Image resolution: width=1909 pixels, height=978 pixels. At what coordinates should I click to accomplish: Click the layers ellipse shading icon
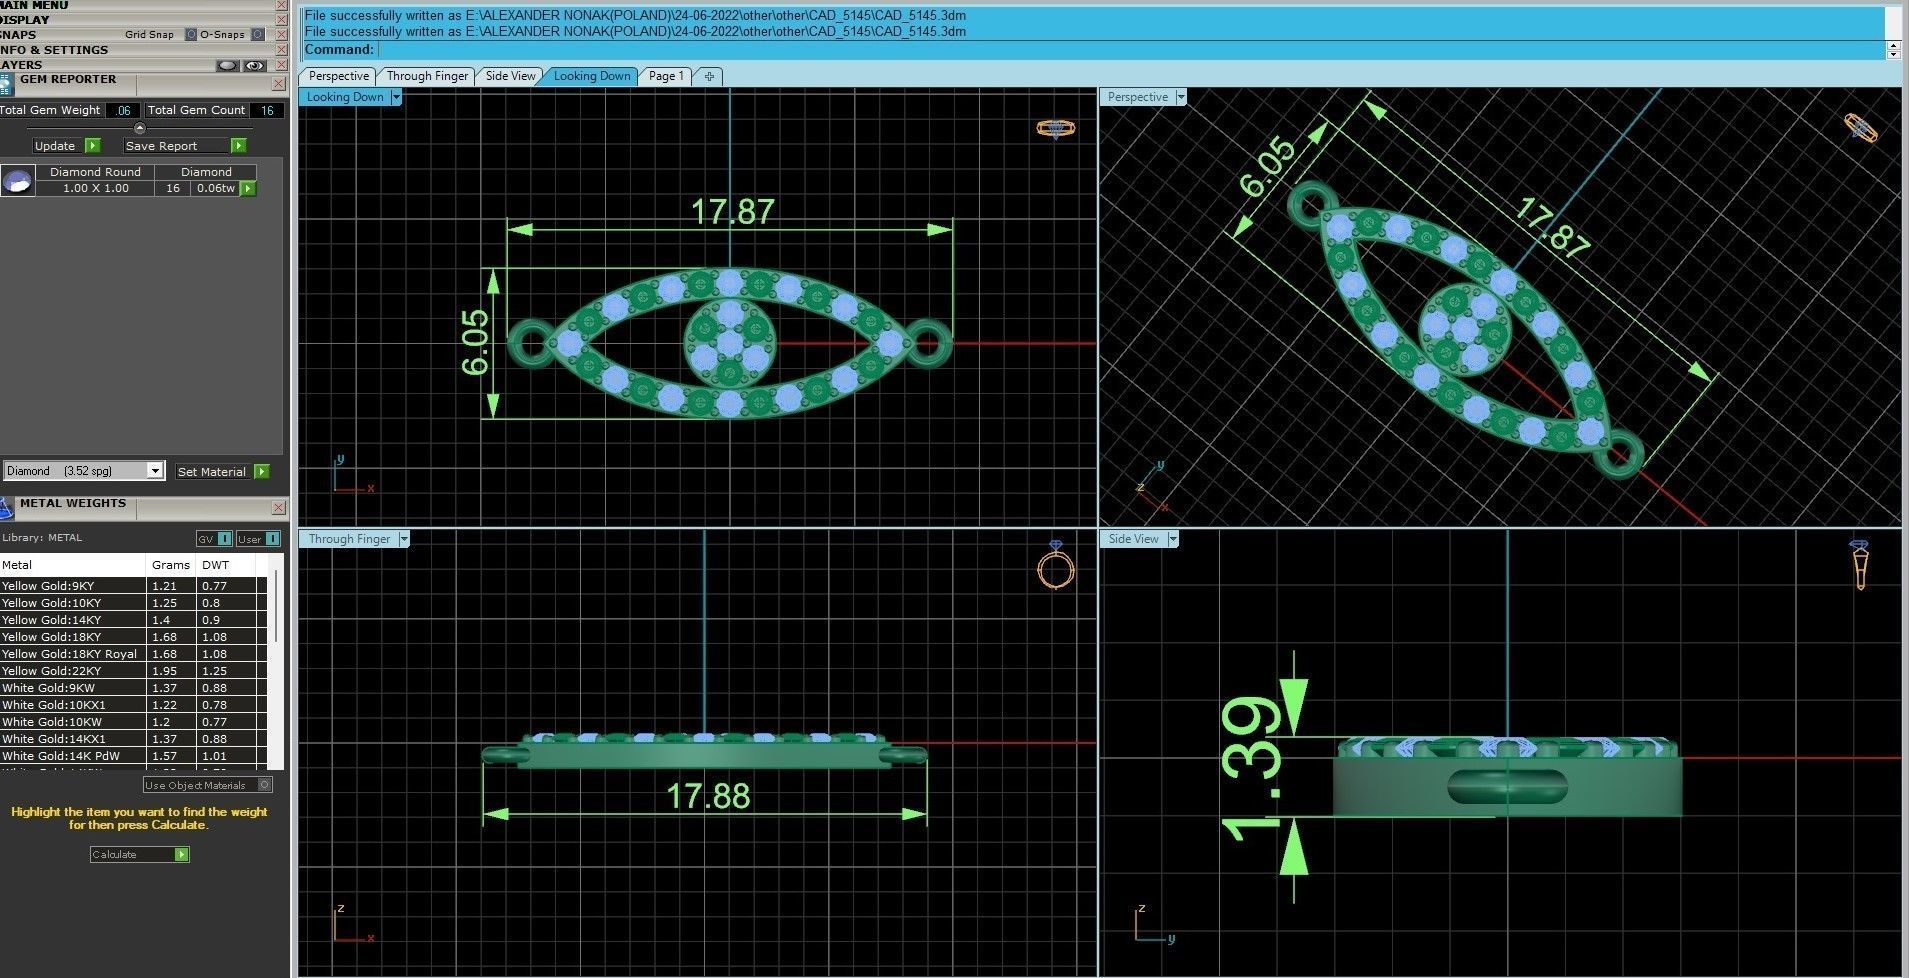pos(228,65)
